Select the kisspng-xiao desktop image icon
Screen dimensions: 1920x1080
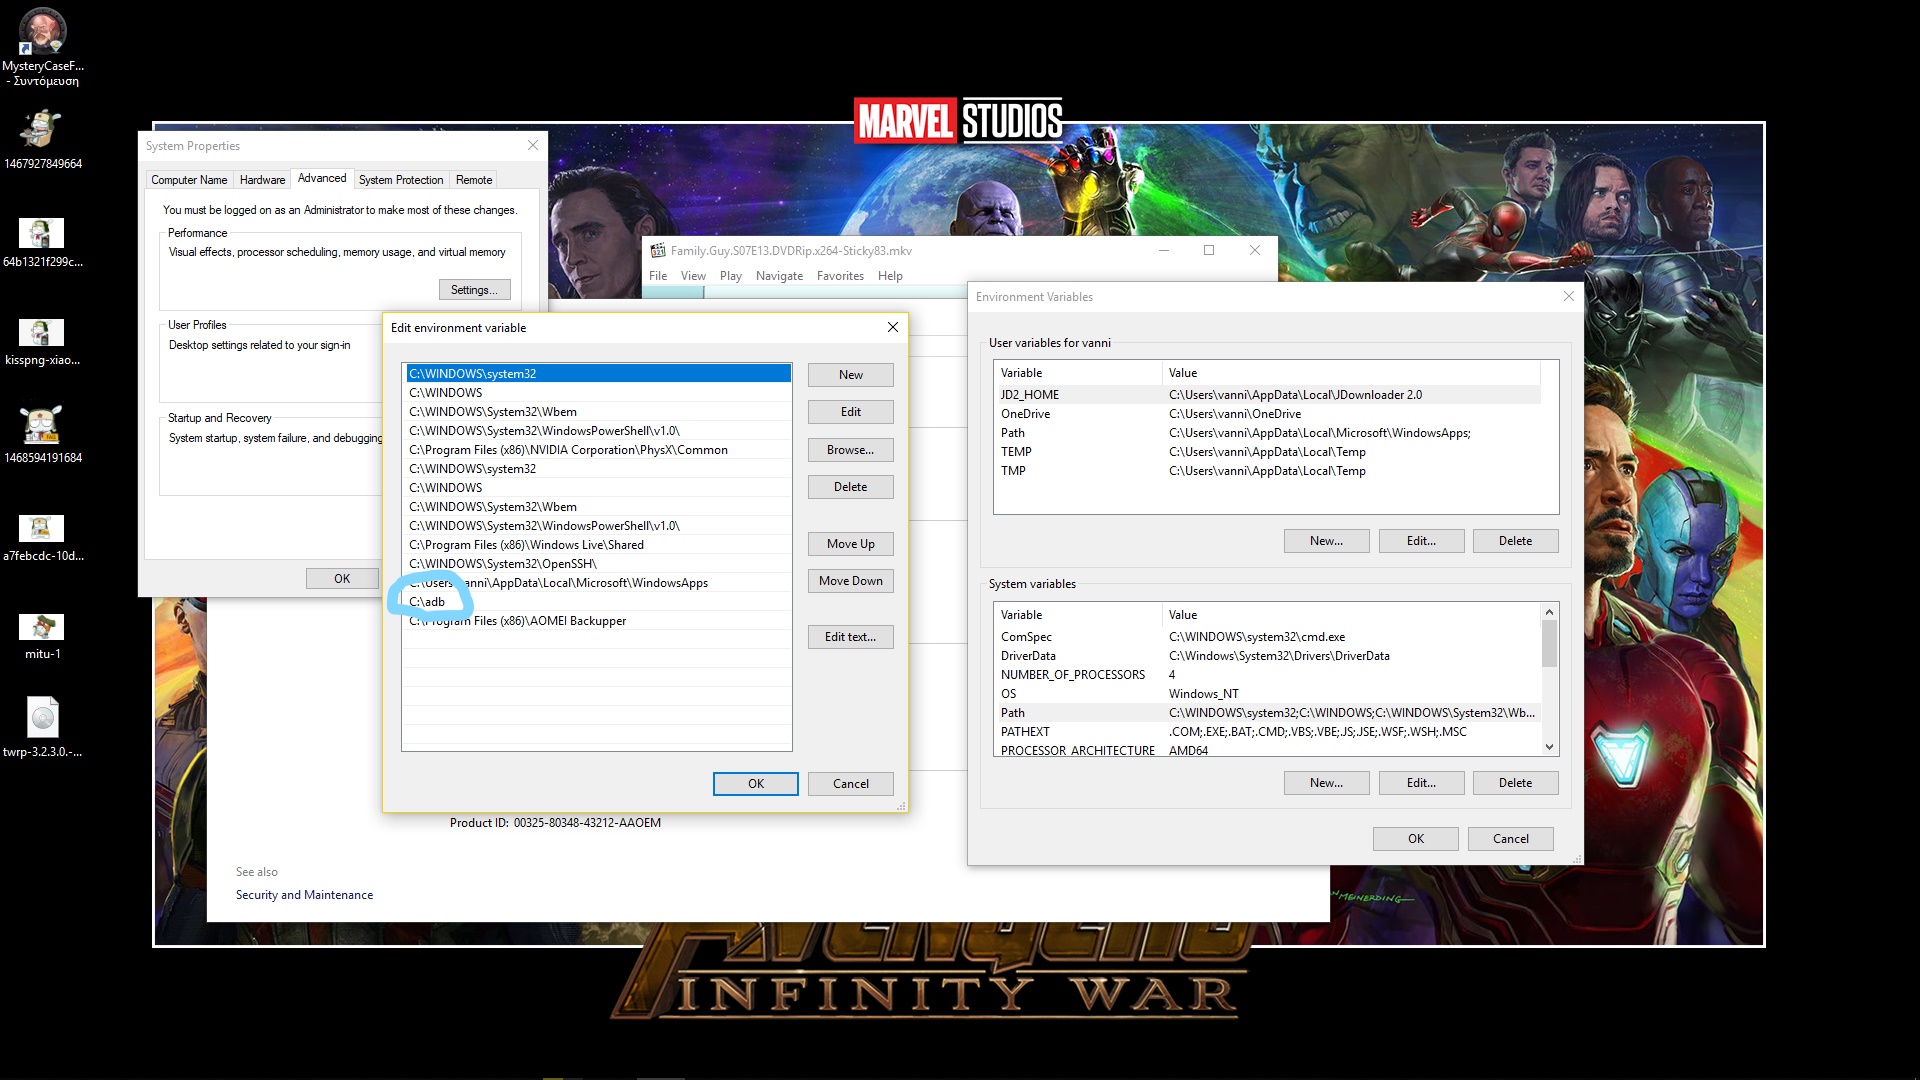tap(42, 333)
